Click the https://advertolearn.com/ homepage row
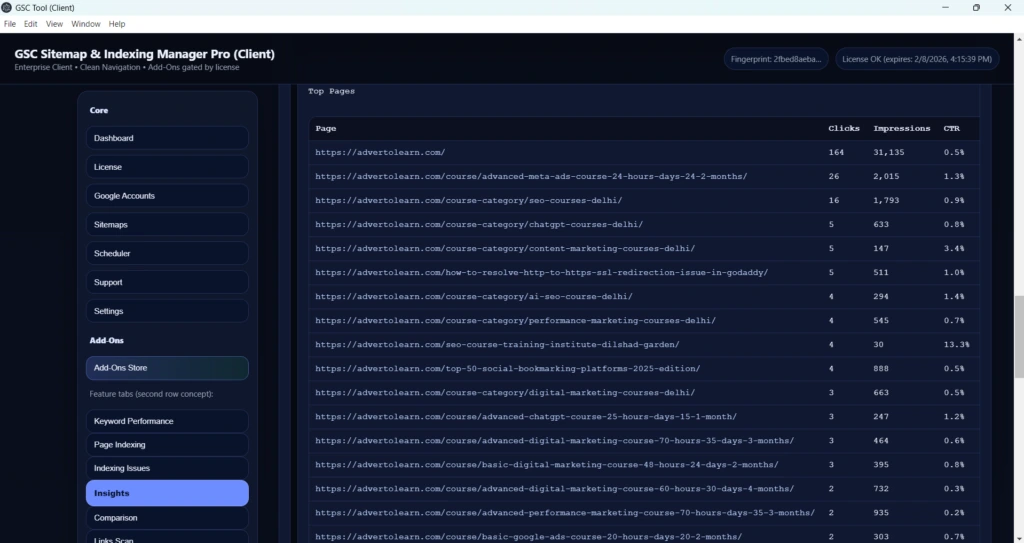1024x543 pixels. coord(644,152)
